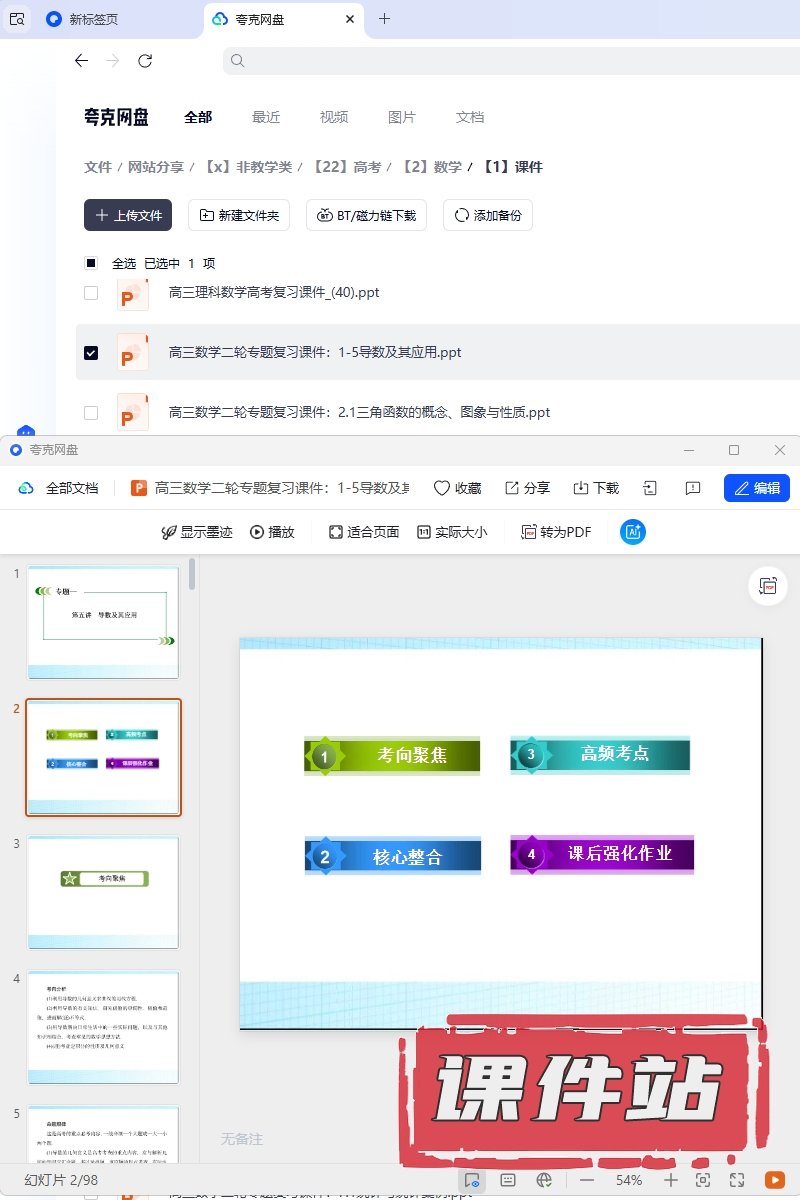Viewport: 800px width, 1200px height.
Task: Click the fullscreen icon in status bar
Action: pos(737,1180)
